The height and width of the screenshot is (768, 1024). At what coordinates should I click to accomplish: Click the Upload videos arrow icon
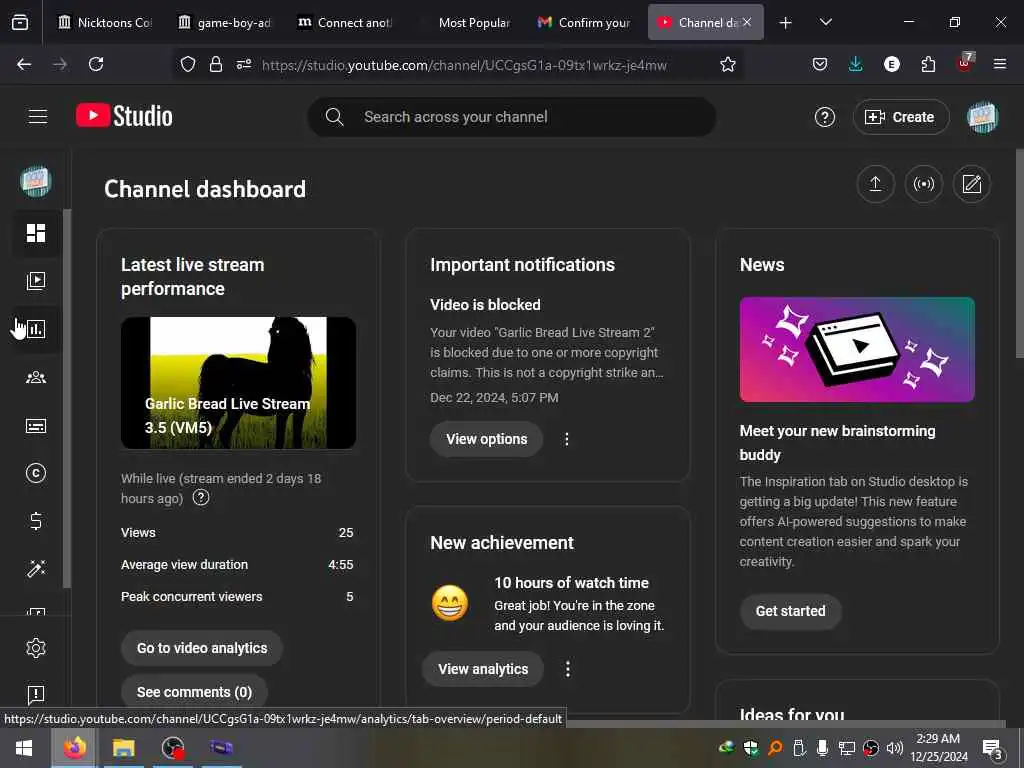pos(875,184)
